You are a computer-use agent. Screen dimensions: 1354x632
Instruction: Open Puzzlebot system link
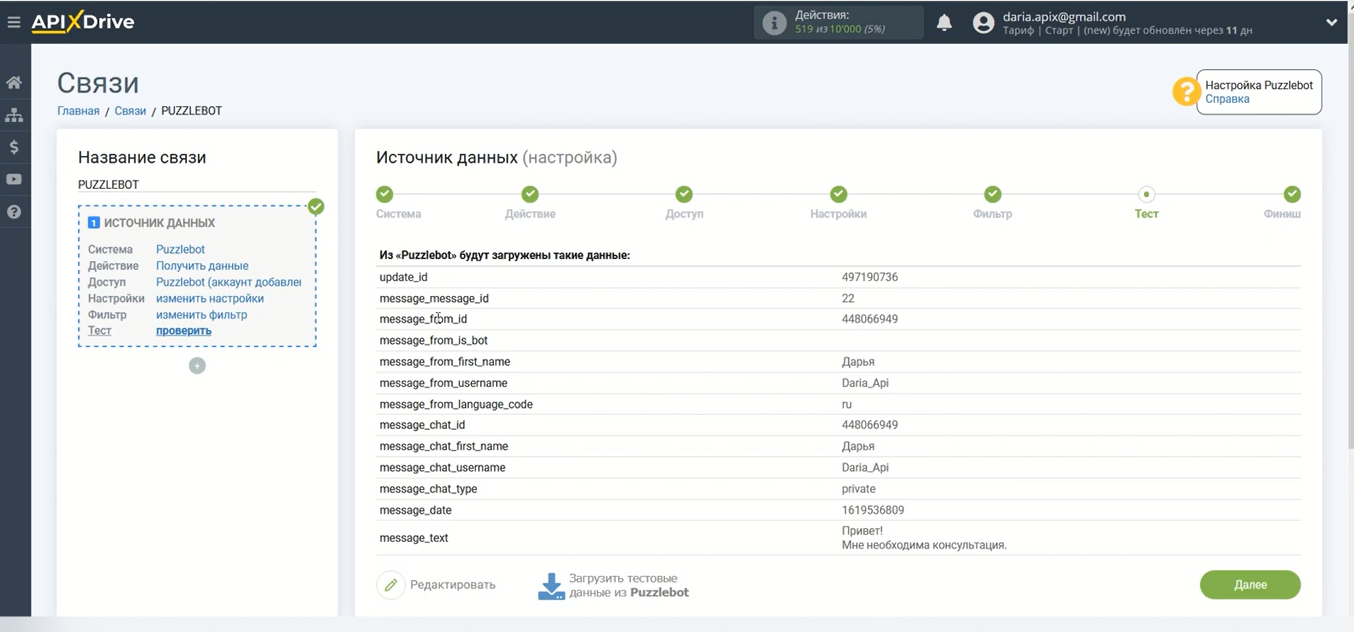click(x=180, y=250)
